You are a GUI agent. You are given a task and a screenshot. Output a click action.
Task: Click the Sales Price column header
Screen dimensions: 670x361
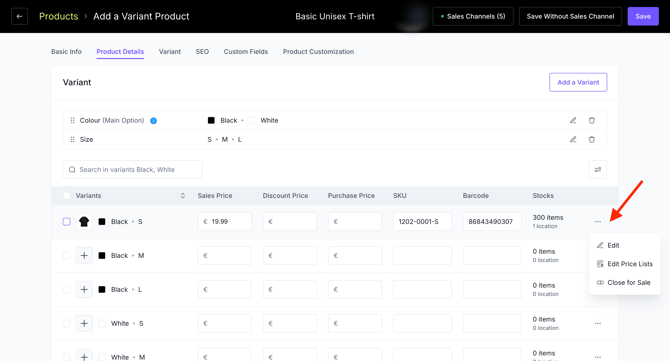[215, 196]
